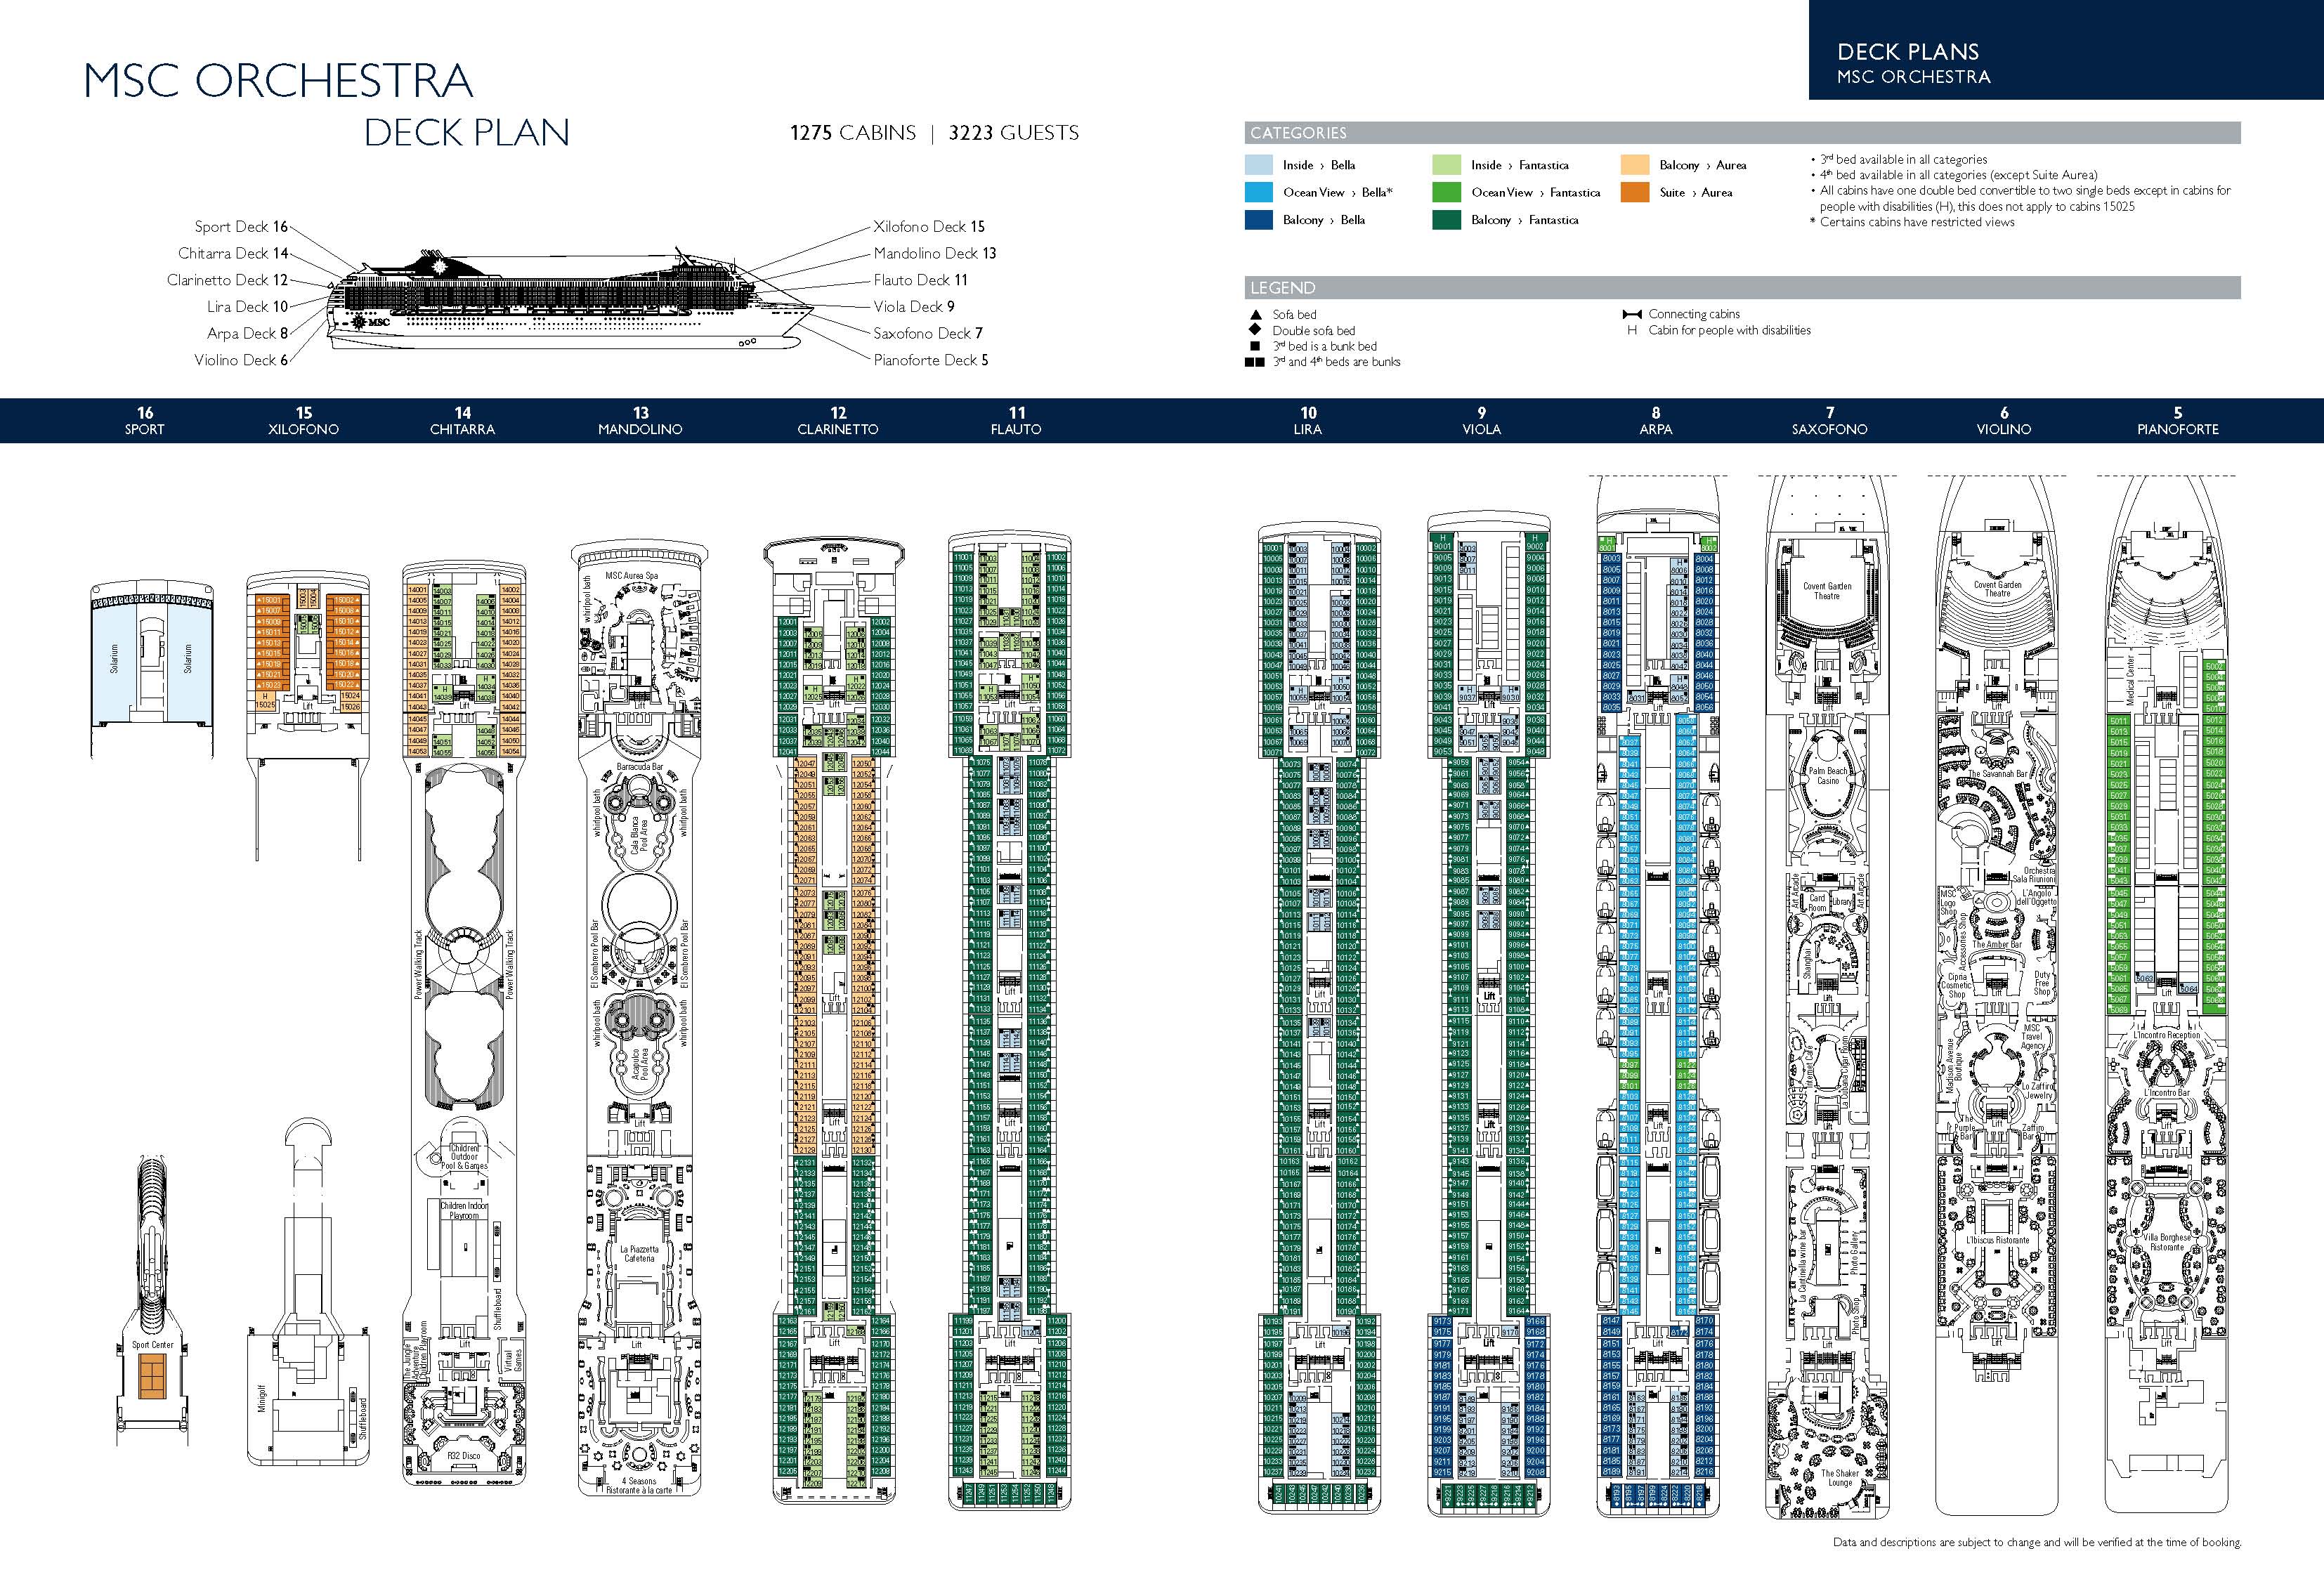
Task: Click 'Barracuda Bar' on deck 13 plan
Action: click(x=639, y=767)
